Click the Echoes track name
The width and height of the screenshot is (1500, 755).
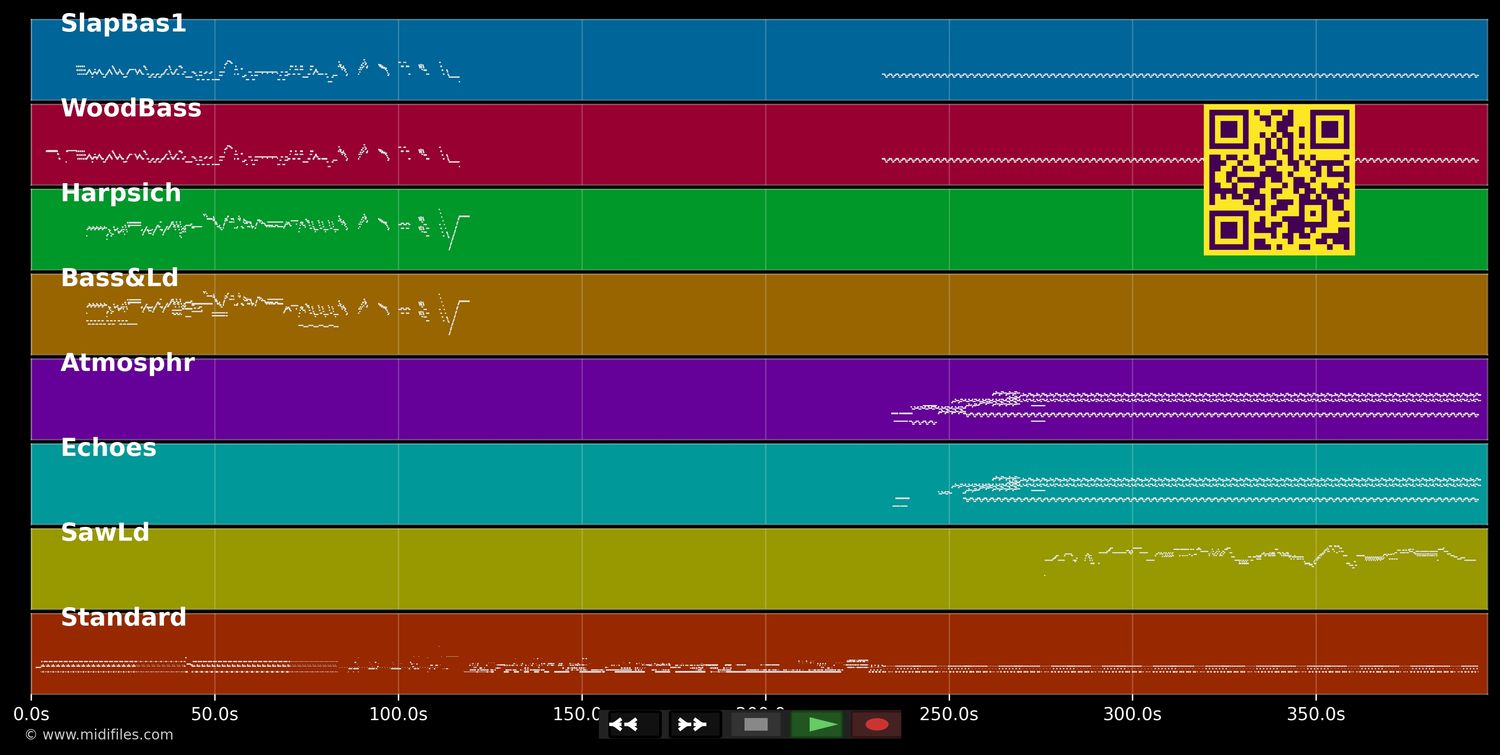[x=108, y=448]
